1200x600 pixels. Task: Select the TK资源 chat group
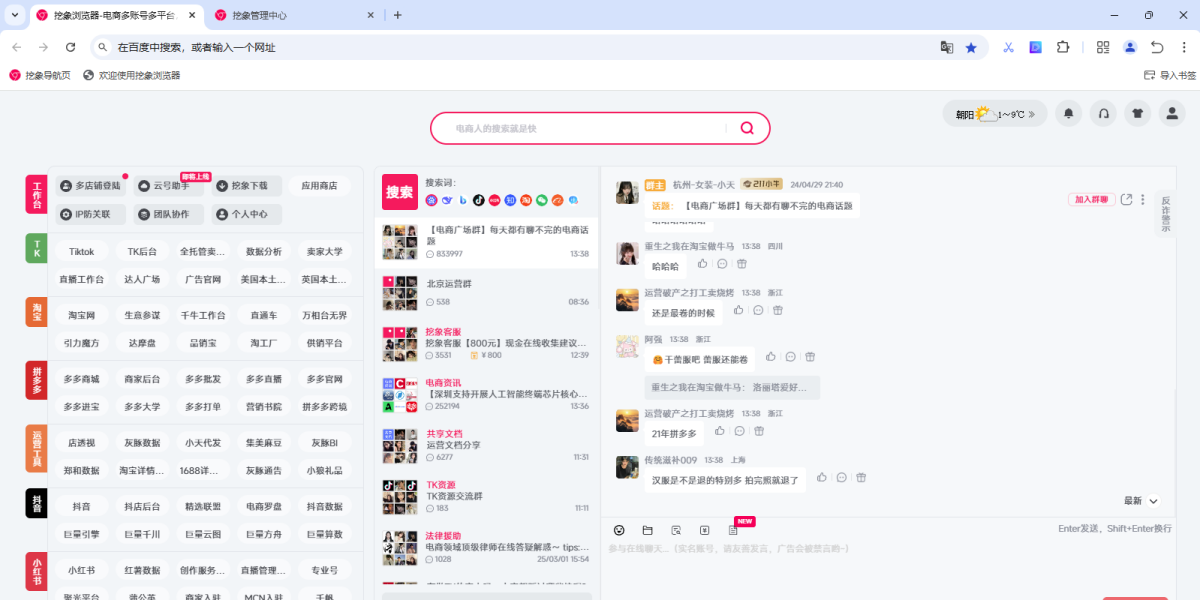[487, 496]
